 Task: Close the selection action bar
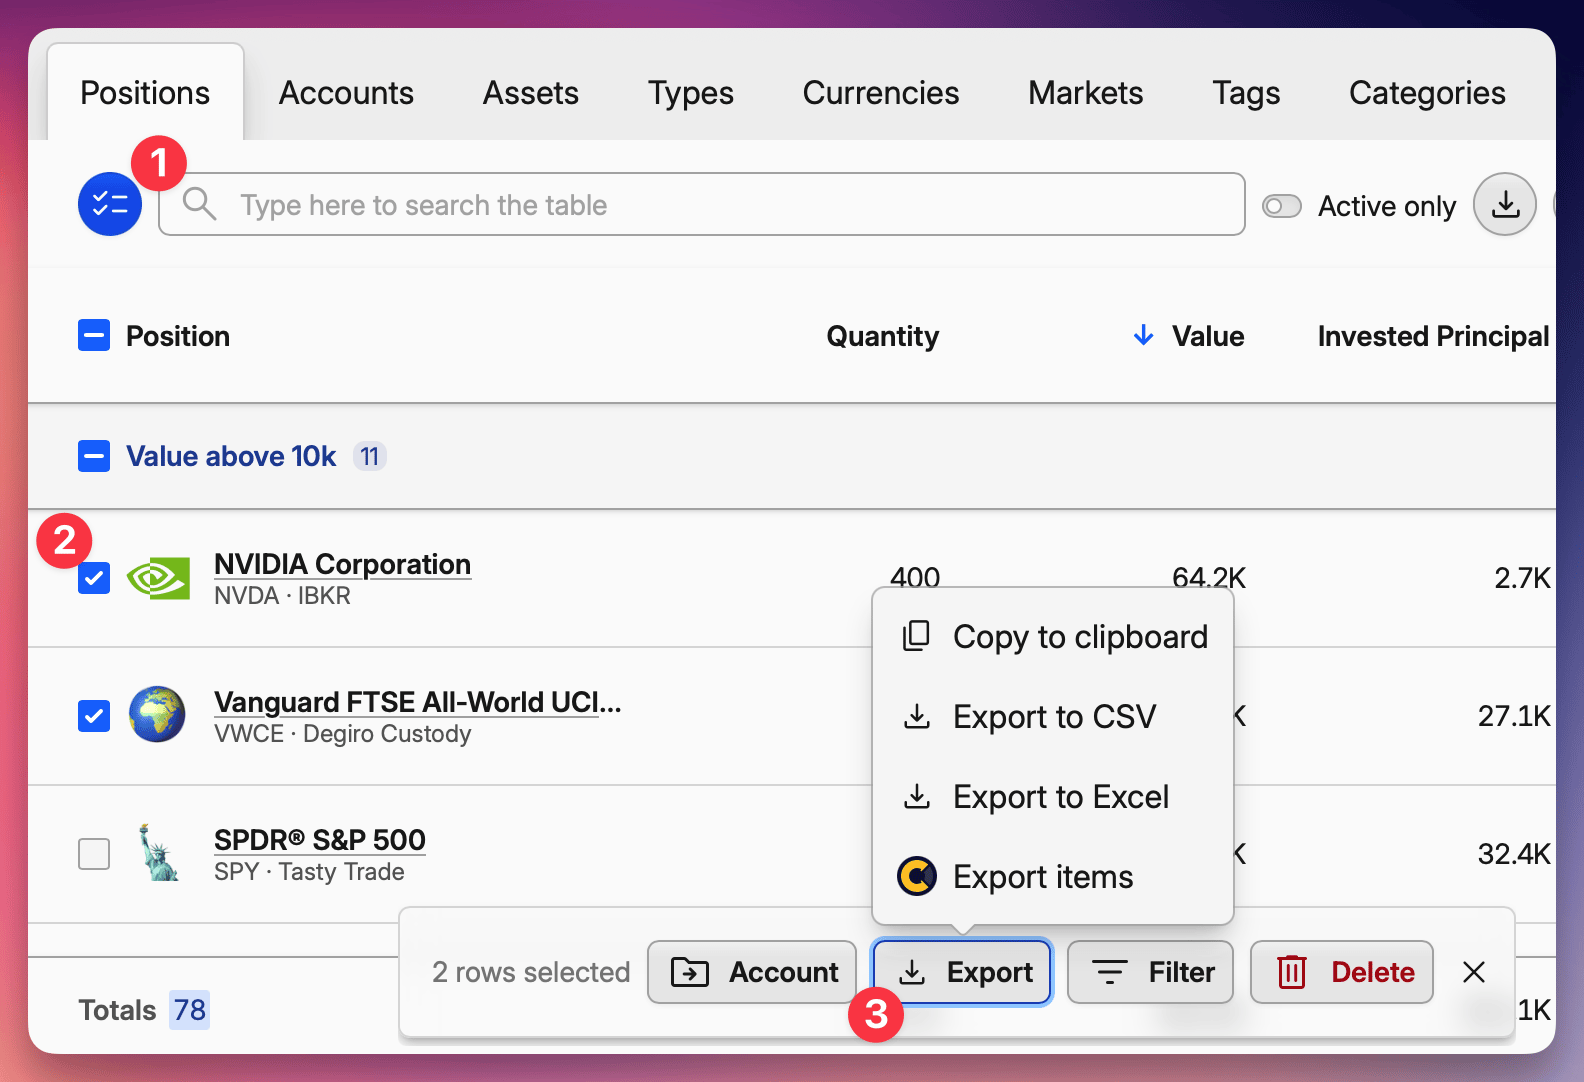pyautogui.click(x=1473, y=972)
